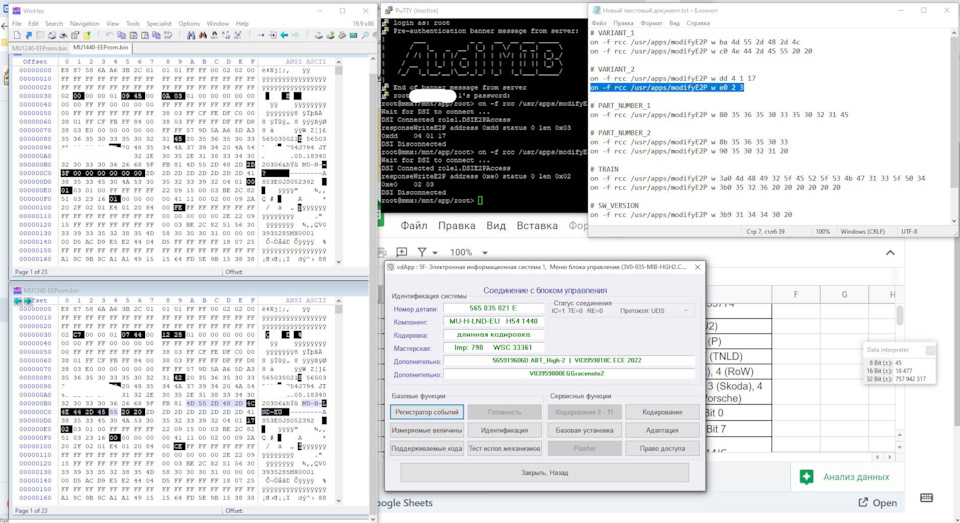Open the Вид menu in Sheets
The image size is (960, 523).
[496, 225]
